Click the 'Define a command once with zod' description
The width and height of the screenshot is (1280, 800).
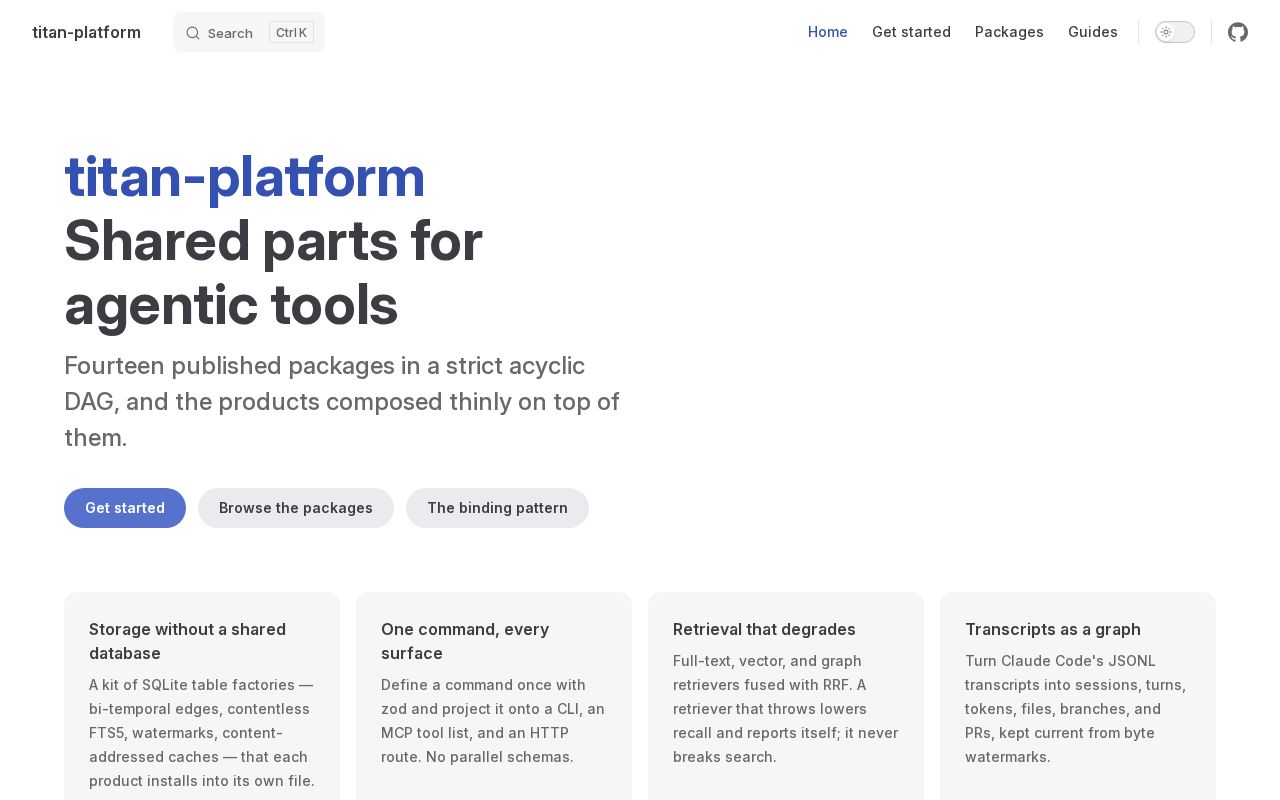pyautogui.click(x=493, y=721)
